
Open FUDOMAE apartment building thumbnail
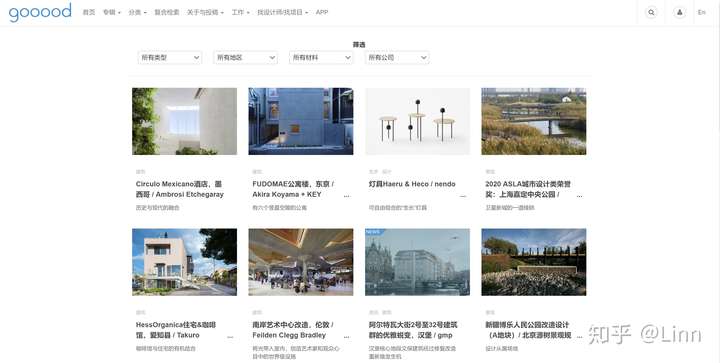pyautogui.click(x=301, y=121)
